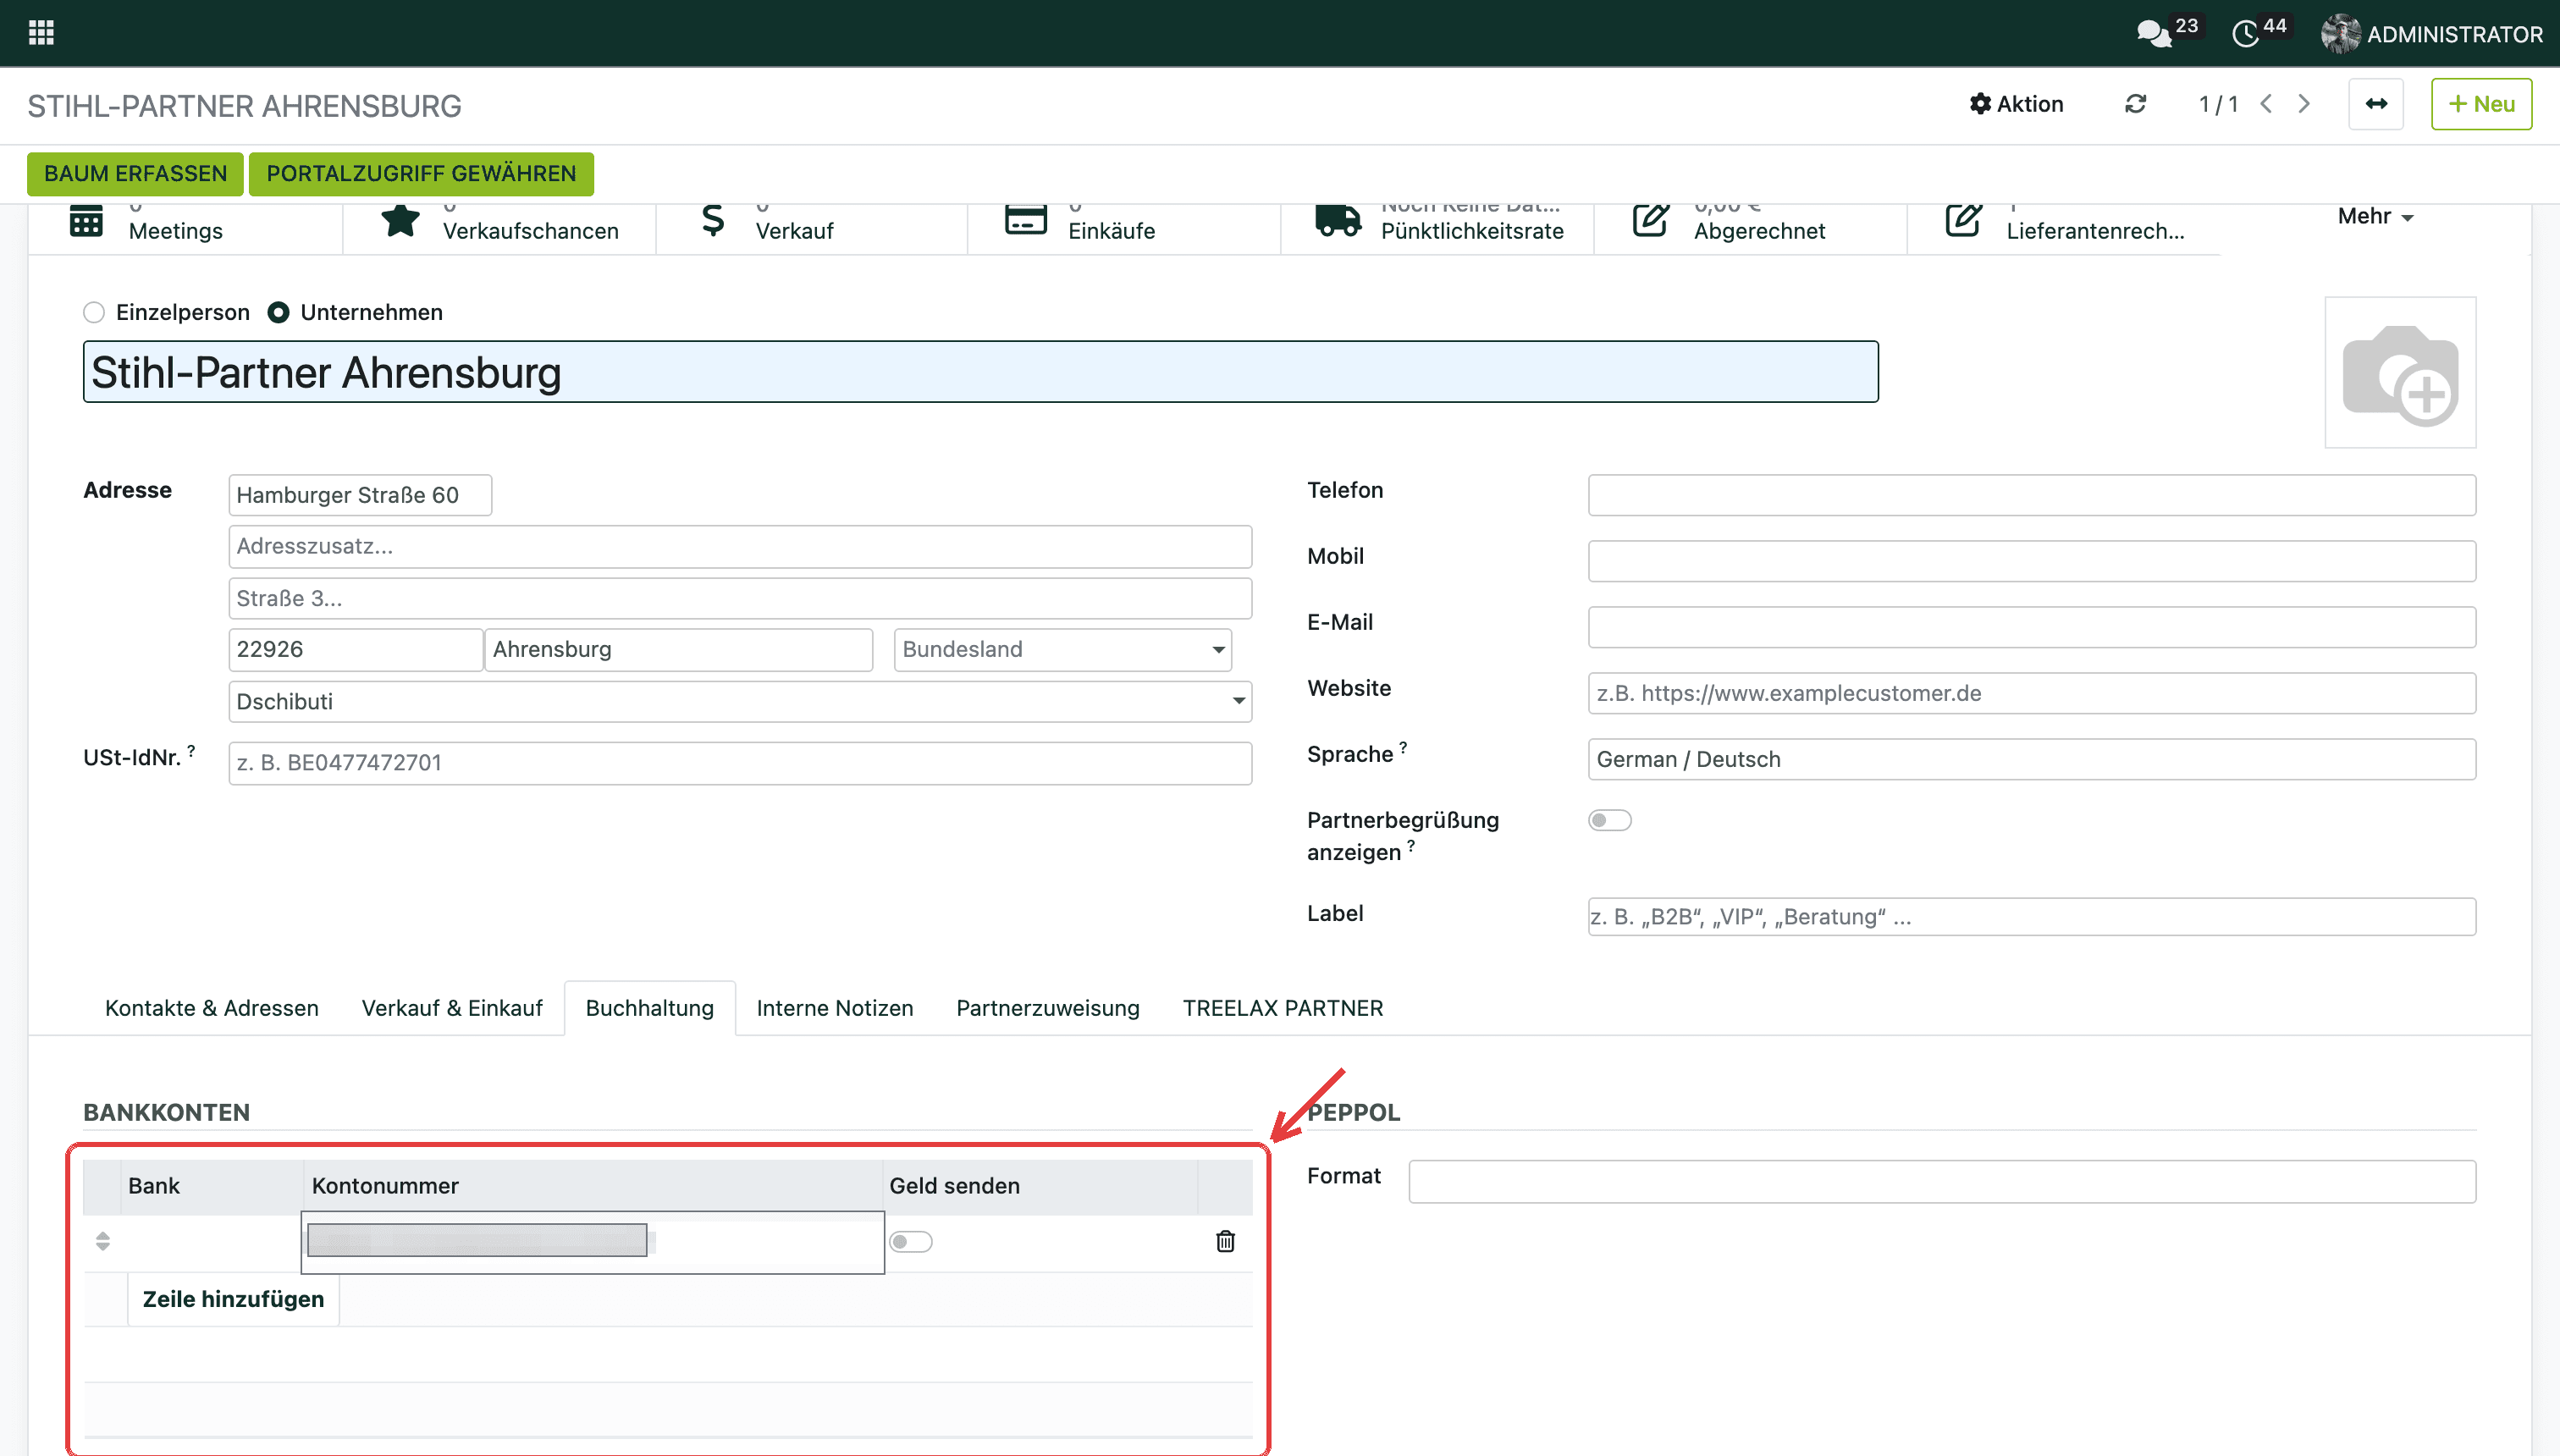Reload the record with refresh icon
This screenshot has width=2560, height=1456.
pos(2135,104)
